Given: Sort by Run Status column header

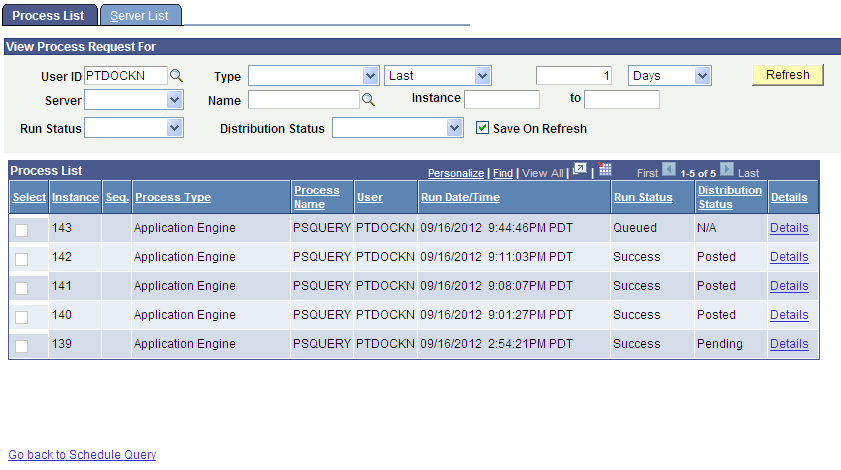Looking at the screenshot, I should tap(643, 197).
